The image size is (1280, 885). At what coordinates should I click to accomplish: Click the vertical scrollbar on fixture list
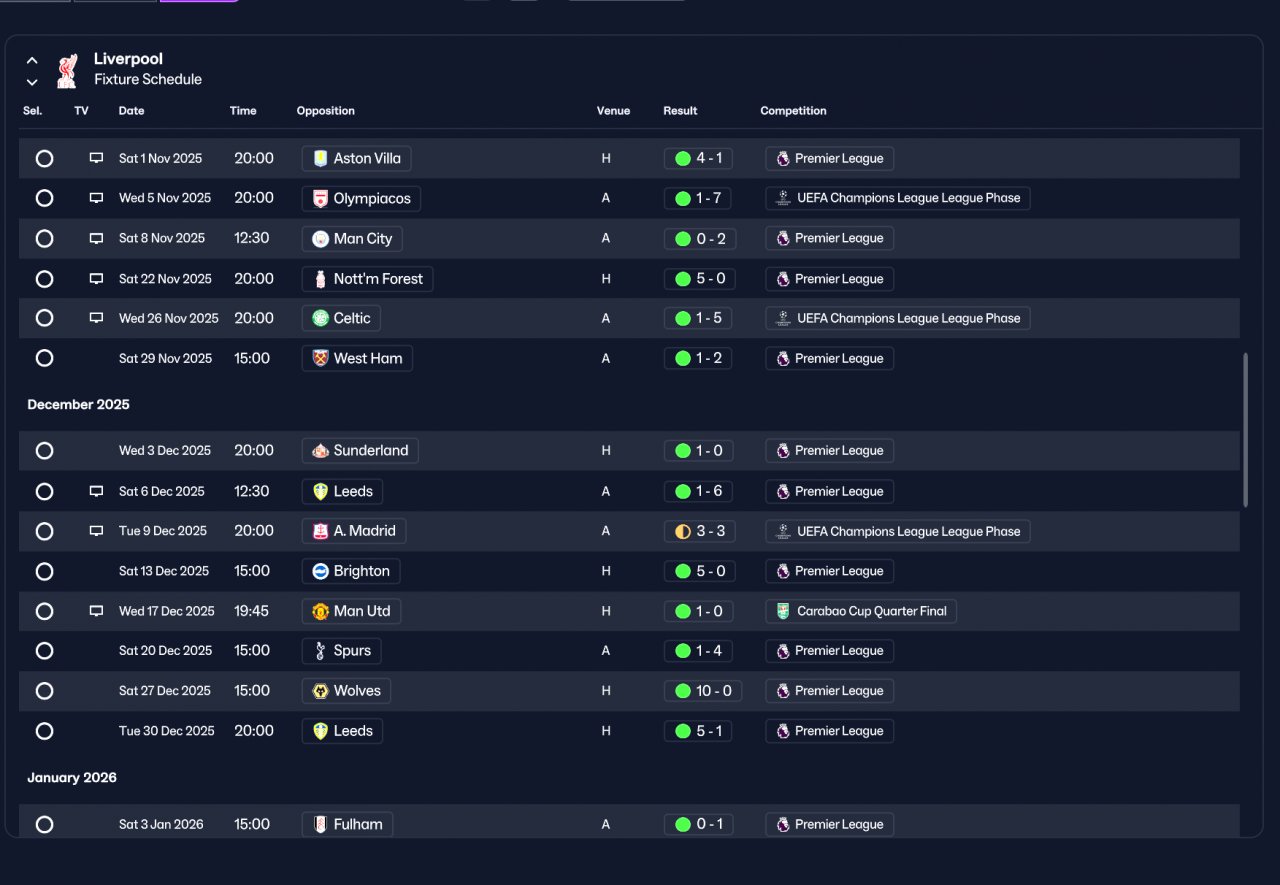point(1245,430)
